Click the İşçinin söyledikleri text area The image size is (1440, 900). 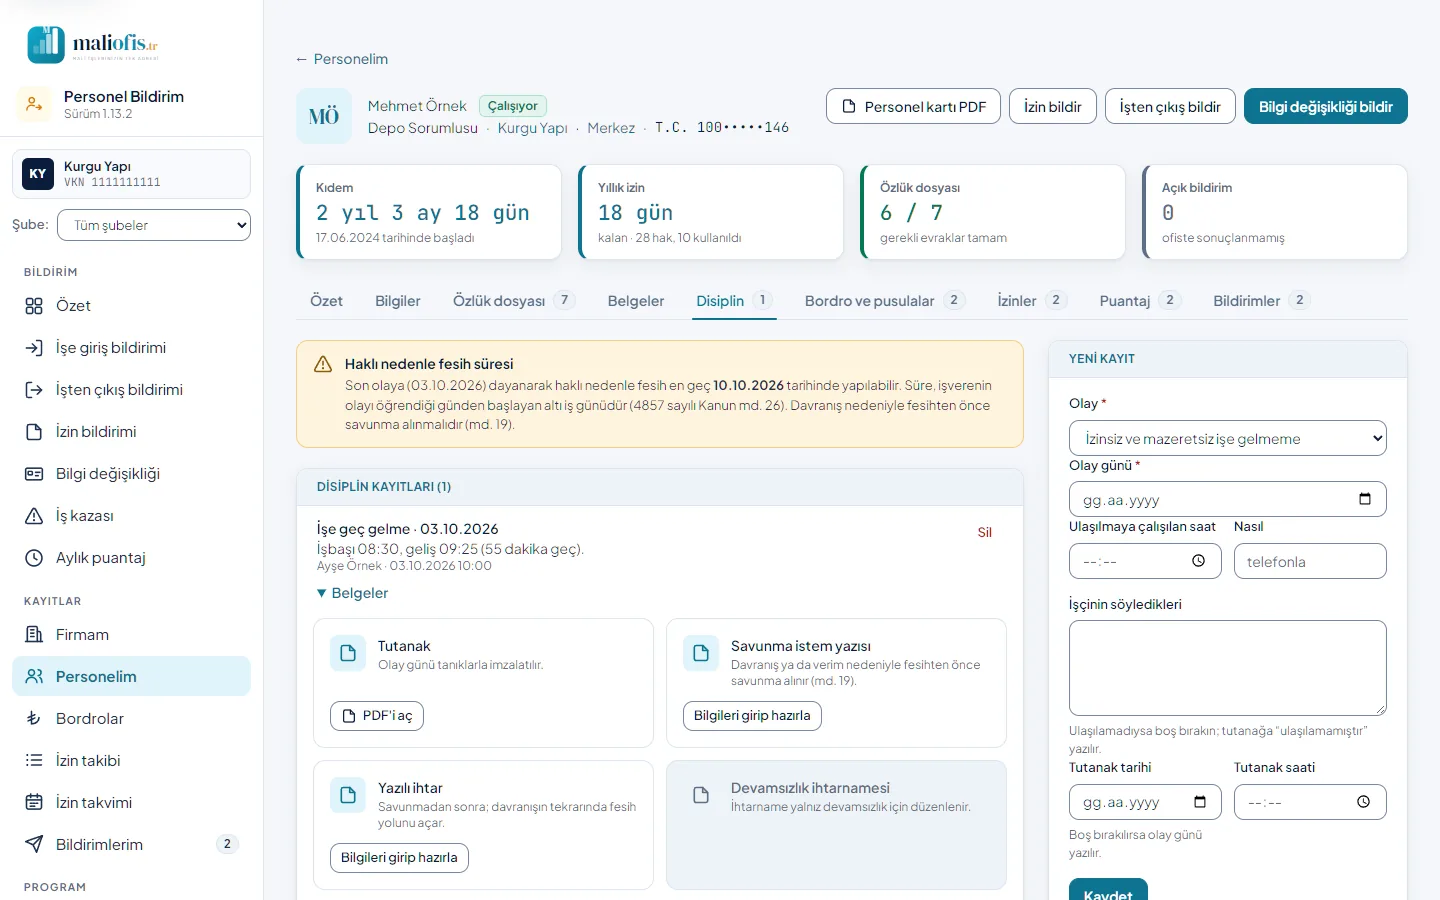pyautogui.click(x=1228, y=668)
